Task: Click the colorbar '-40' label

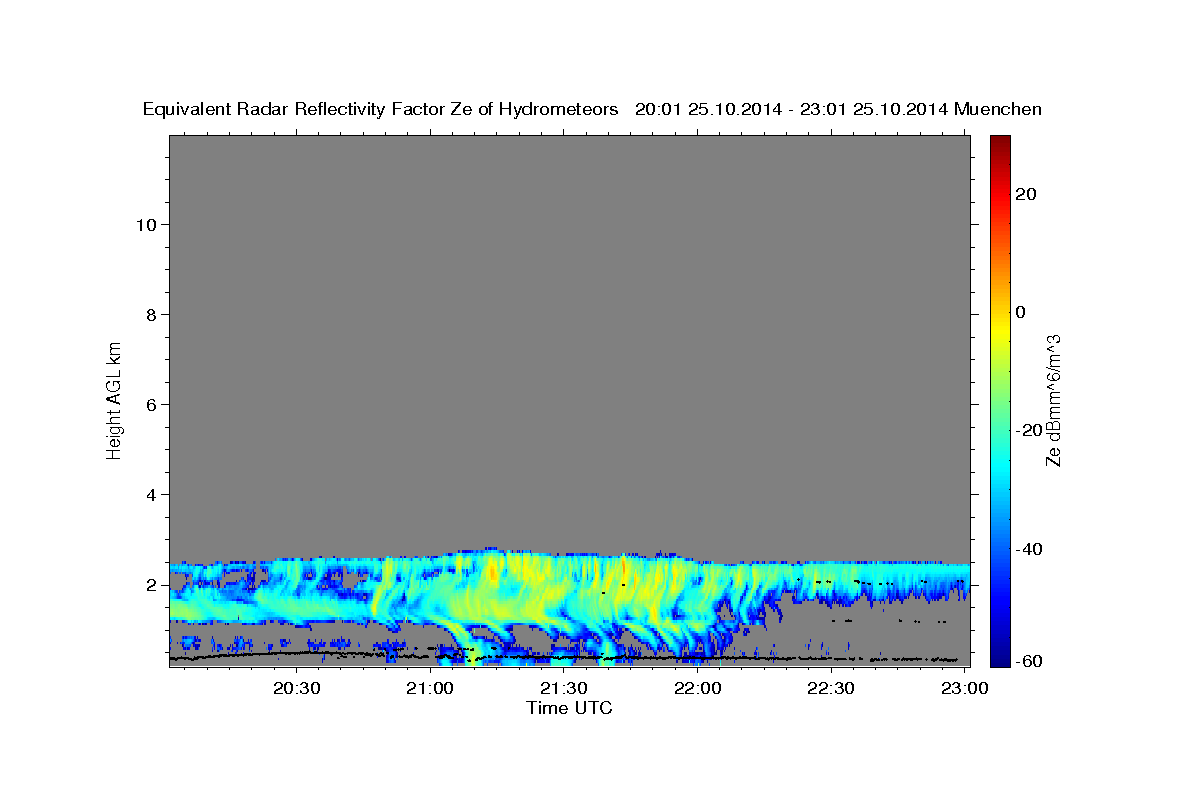Action: coord(1029,548)
